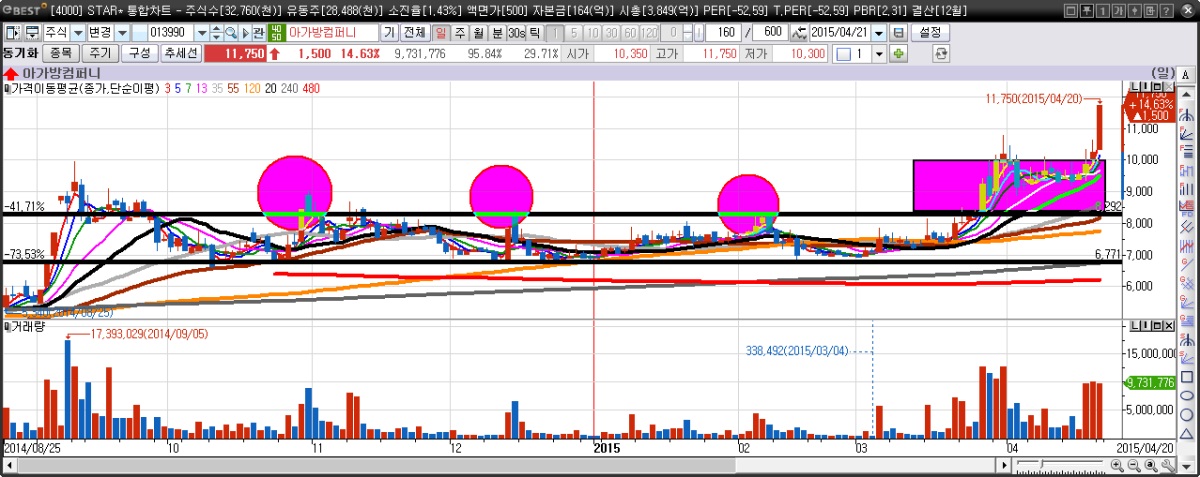Click the second layout icon with down arrow
Image resolution: width=1200 pixels, height=477 pixels.
[34, 32]
